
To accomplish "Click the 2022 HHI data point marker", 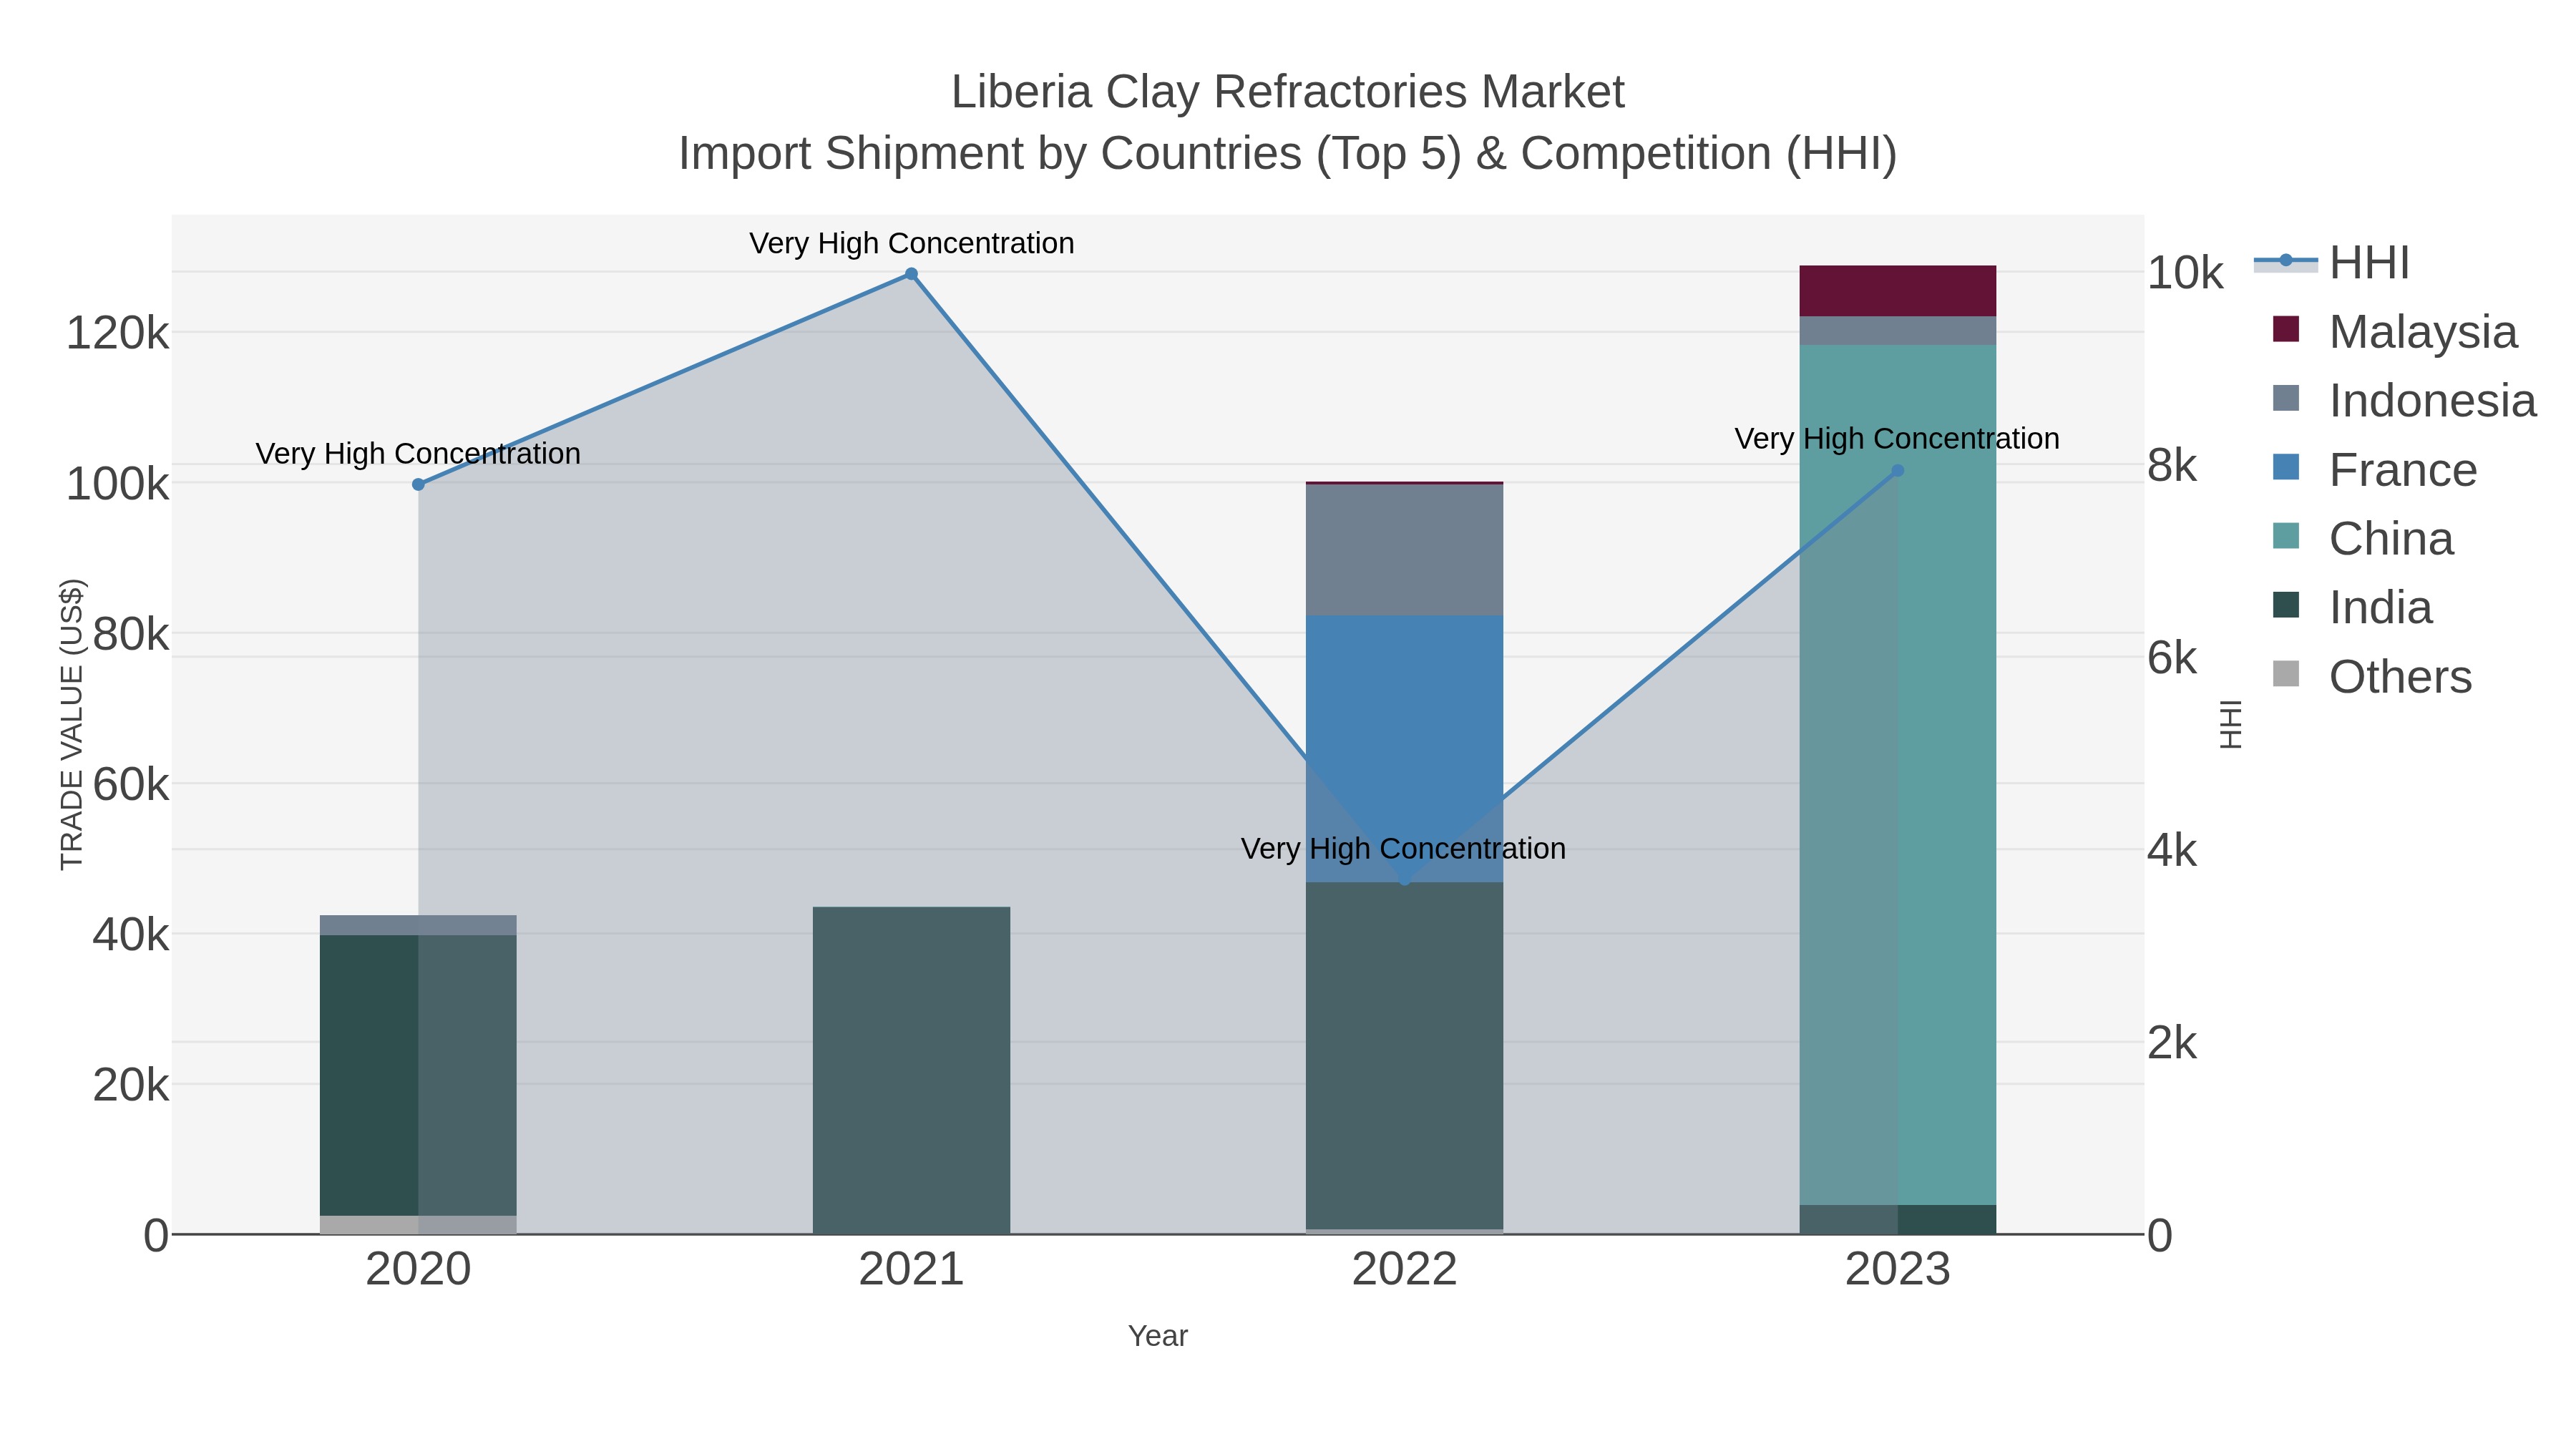I will click(1404, 880).
